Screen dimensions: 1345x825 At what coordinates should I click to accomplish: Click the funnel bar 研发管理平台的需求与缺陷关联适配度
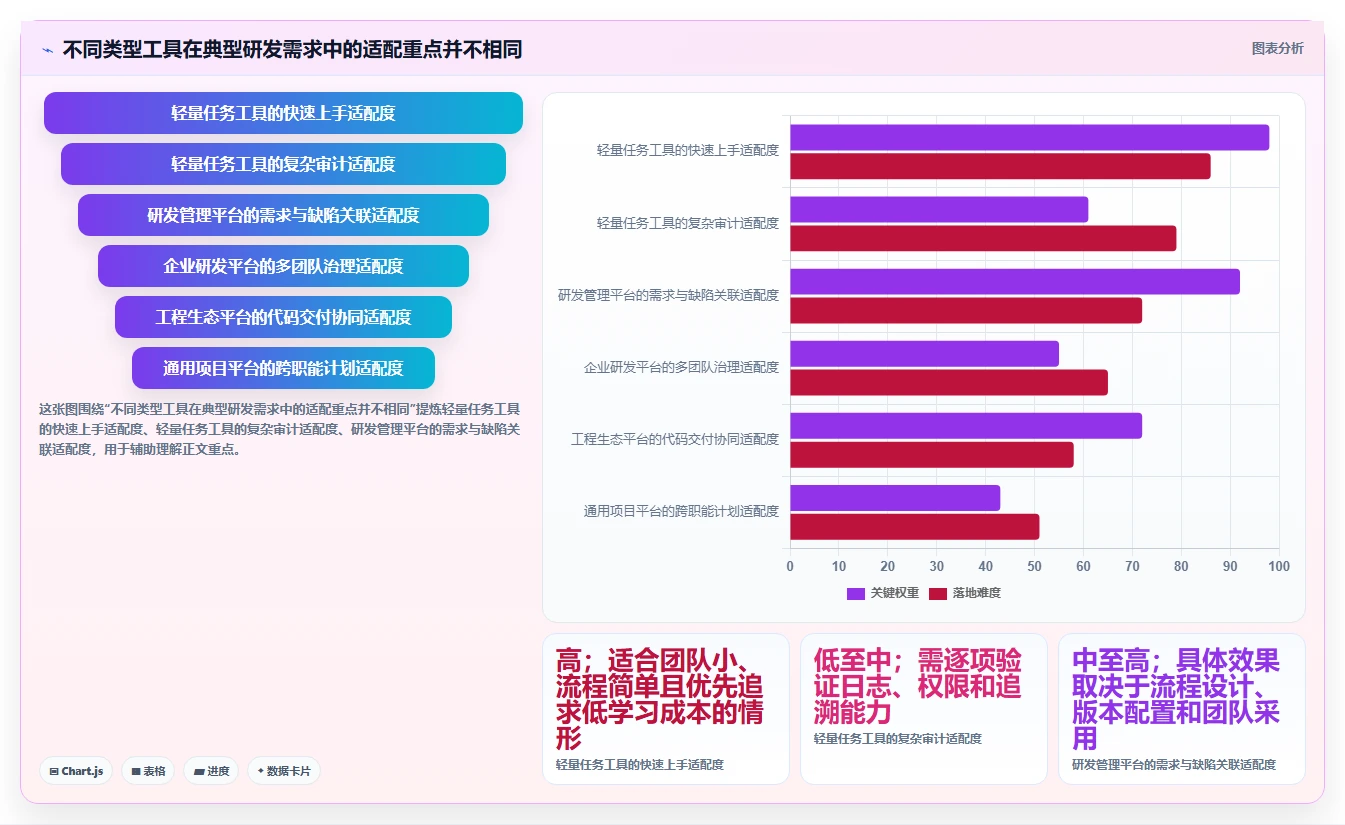coord(283,215)
